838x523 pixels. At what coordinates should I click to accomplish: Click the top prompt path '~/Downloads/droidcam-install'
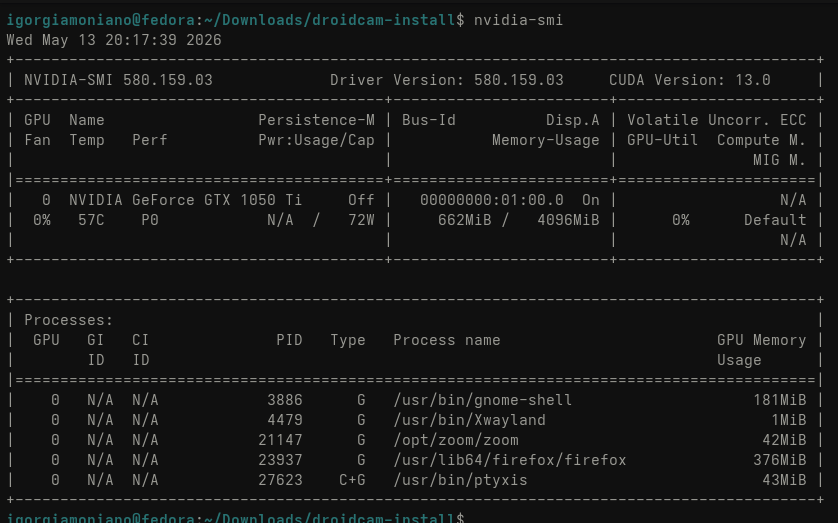click(330, 20)
